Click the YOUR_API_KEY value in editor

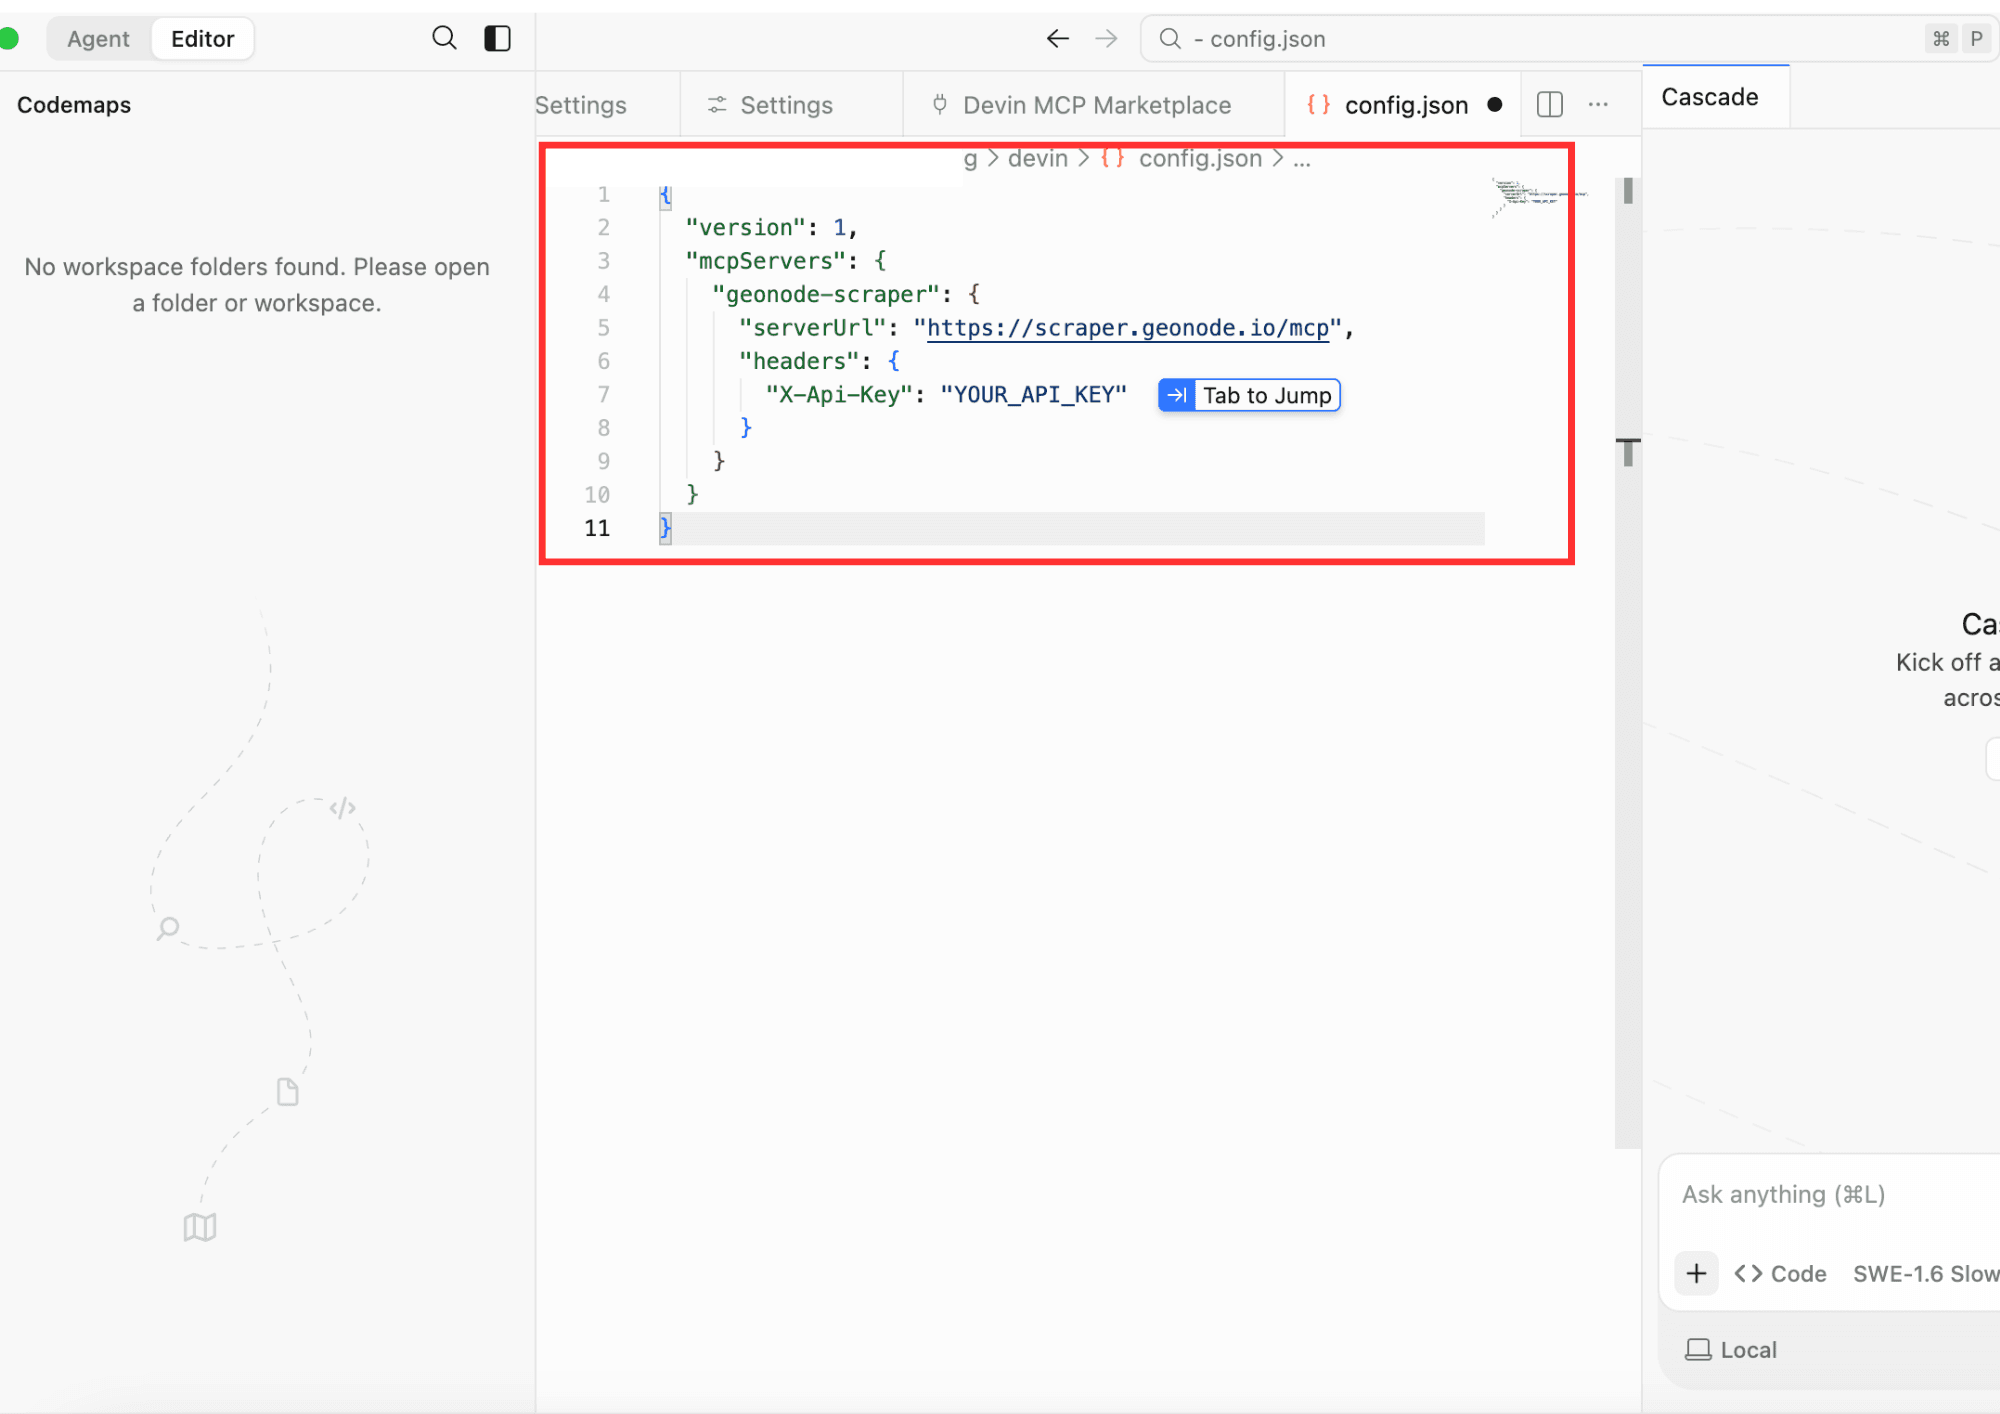click(1033, 395)
